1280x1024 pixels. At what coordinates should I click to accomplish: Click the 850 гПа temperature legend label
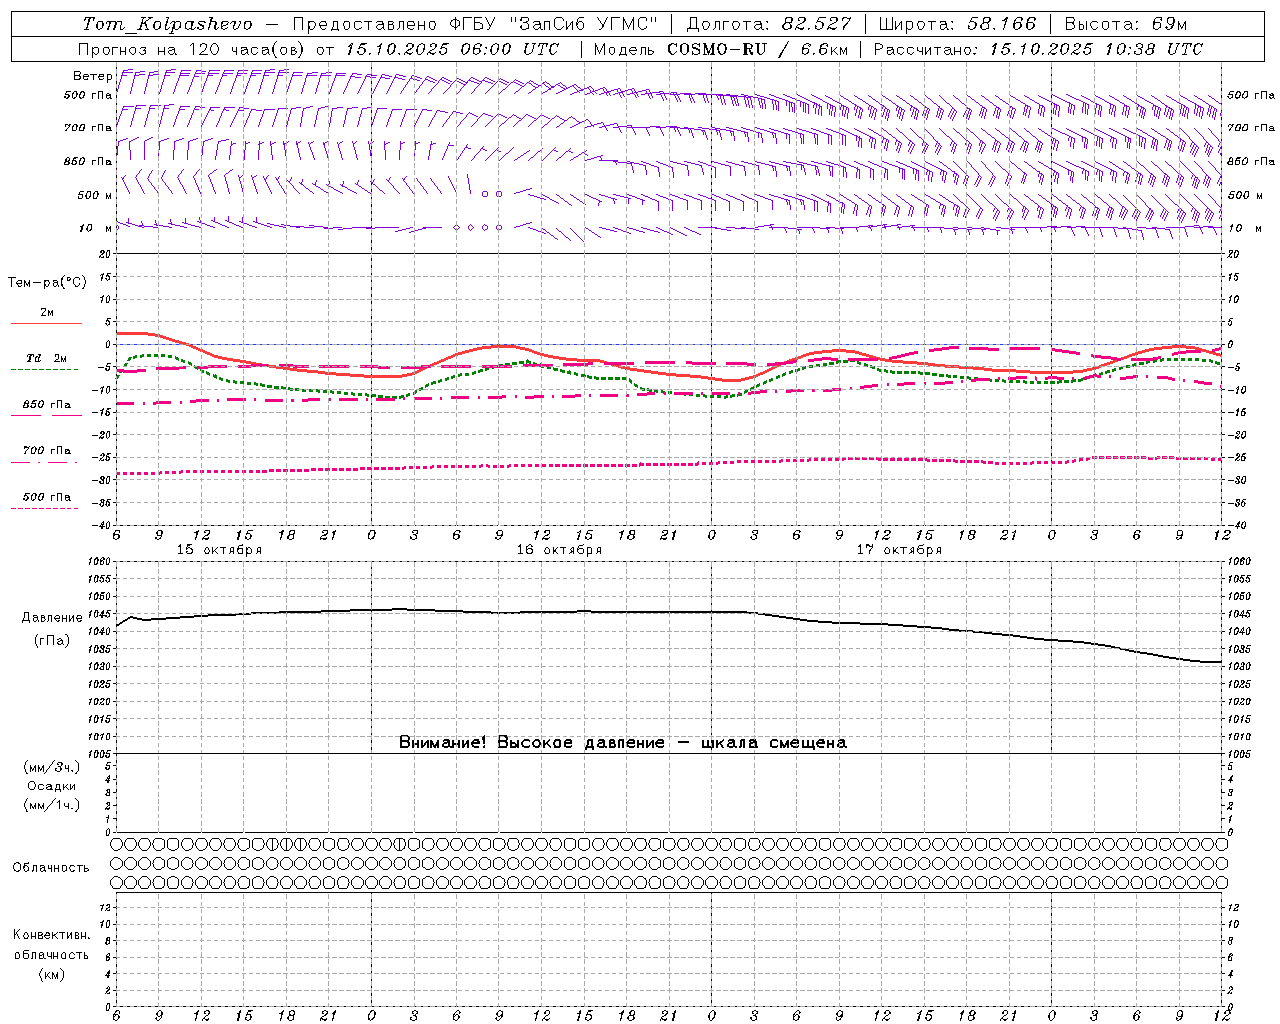(x=47, y=405)
